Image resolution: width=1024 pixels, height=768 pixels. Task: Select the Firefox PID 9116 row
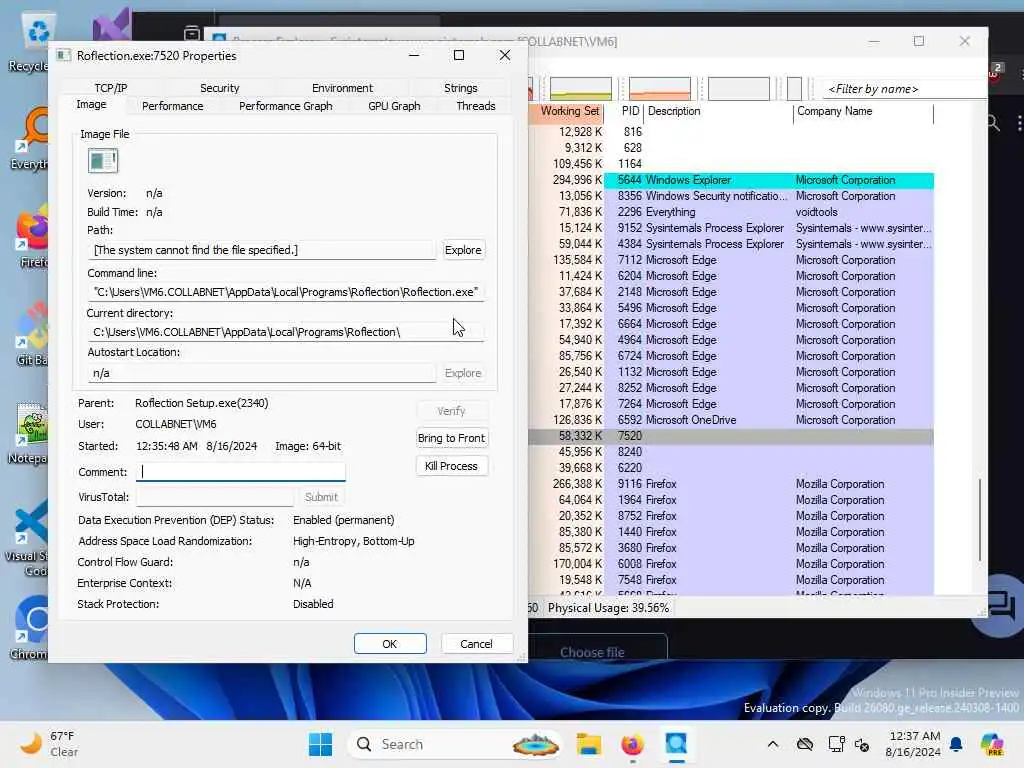click(731, 484)
